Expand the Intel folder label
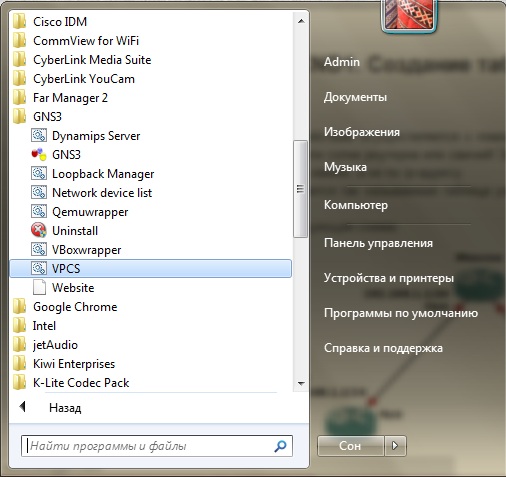The height and width of the screenshot is (477, 506). point(44,326)
